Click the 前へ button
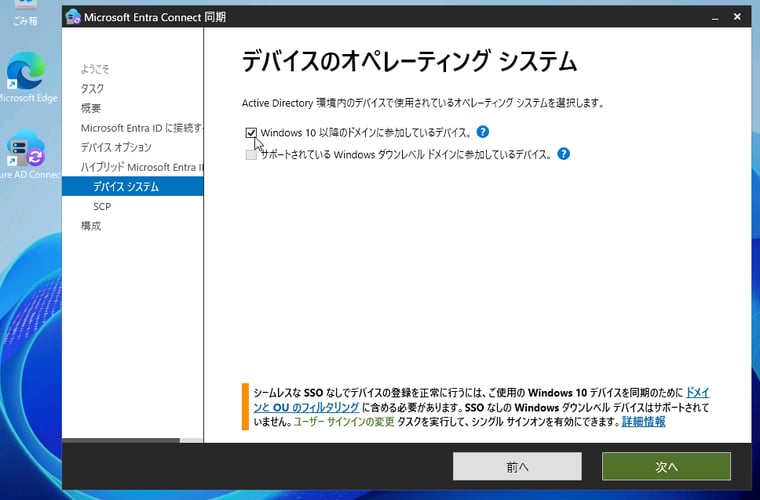The height and width of the screenshot is (500, 760). click(x=517, y=467)
